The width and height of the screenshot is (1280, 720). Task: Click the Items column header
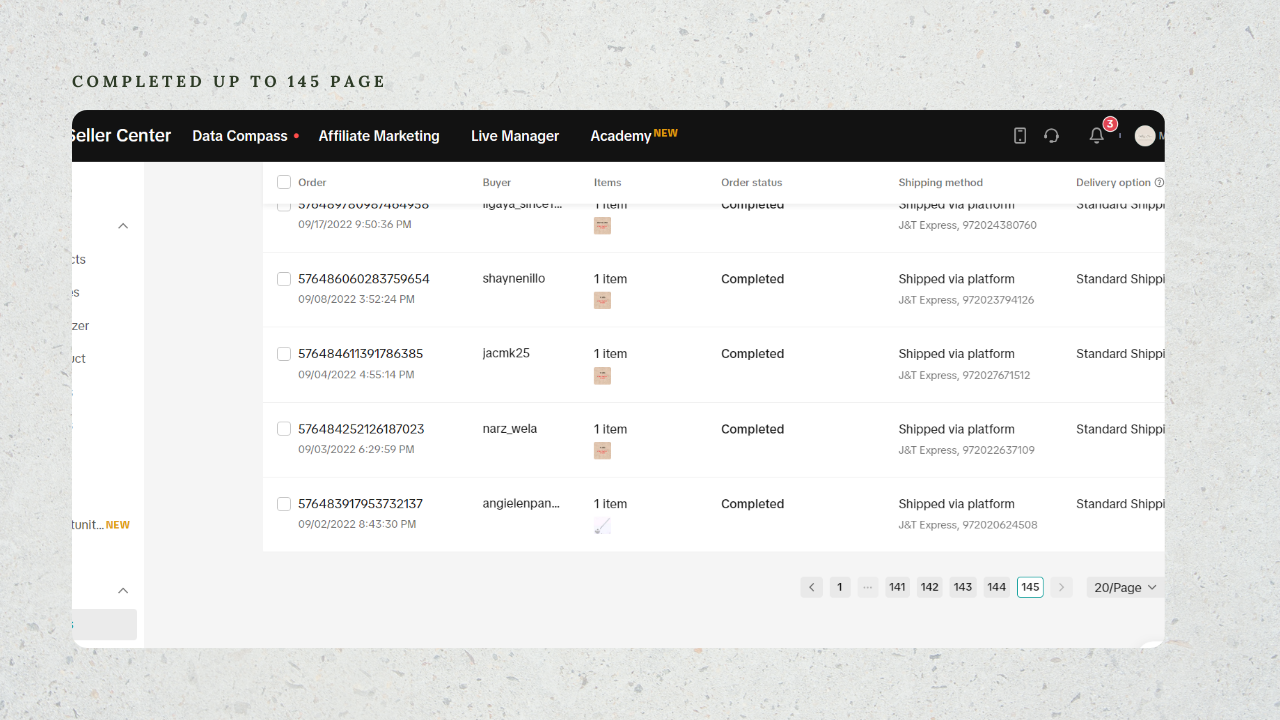[608, 183]
